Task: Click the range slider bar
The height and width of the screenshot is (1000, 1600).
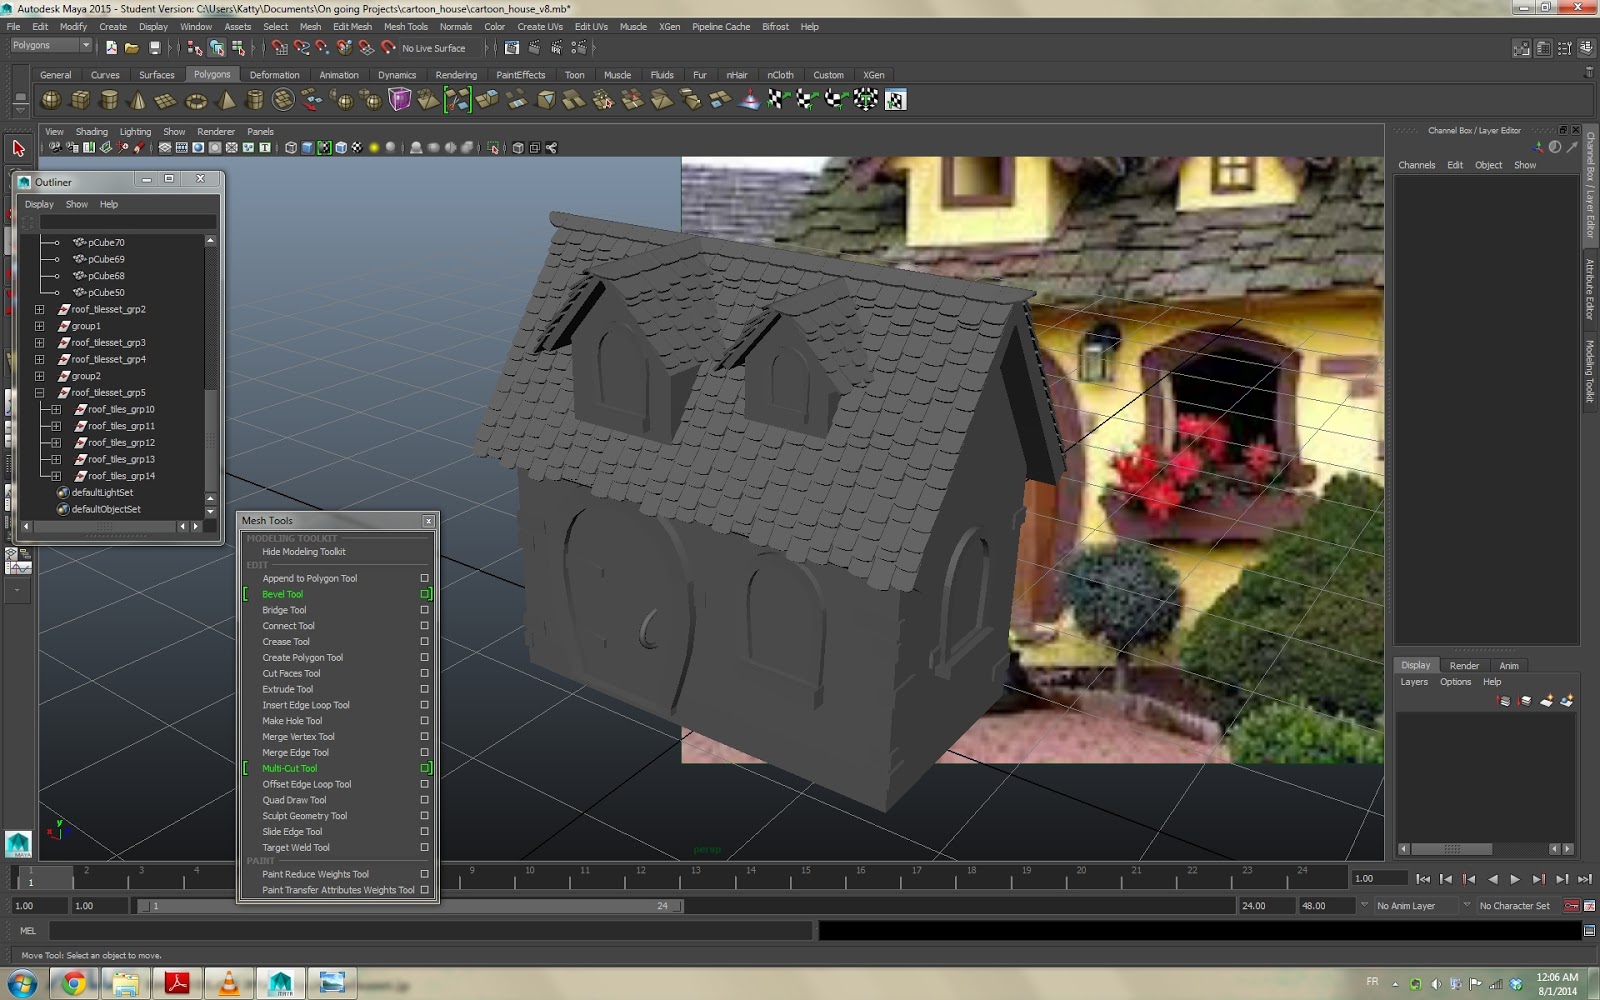Action: click(410, 906)
